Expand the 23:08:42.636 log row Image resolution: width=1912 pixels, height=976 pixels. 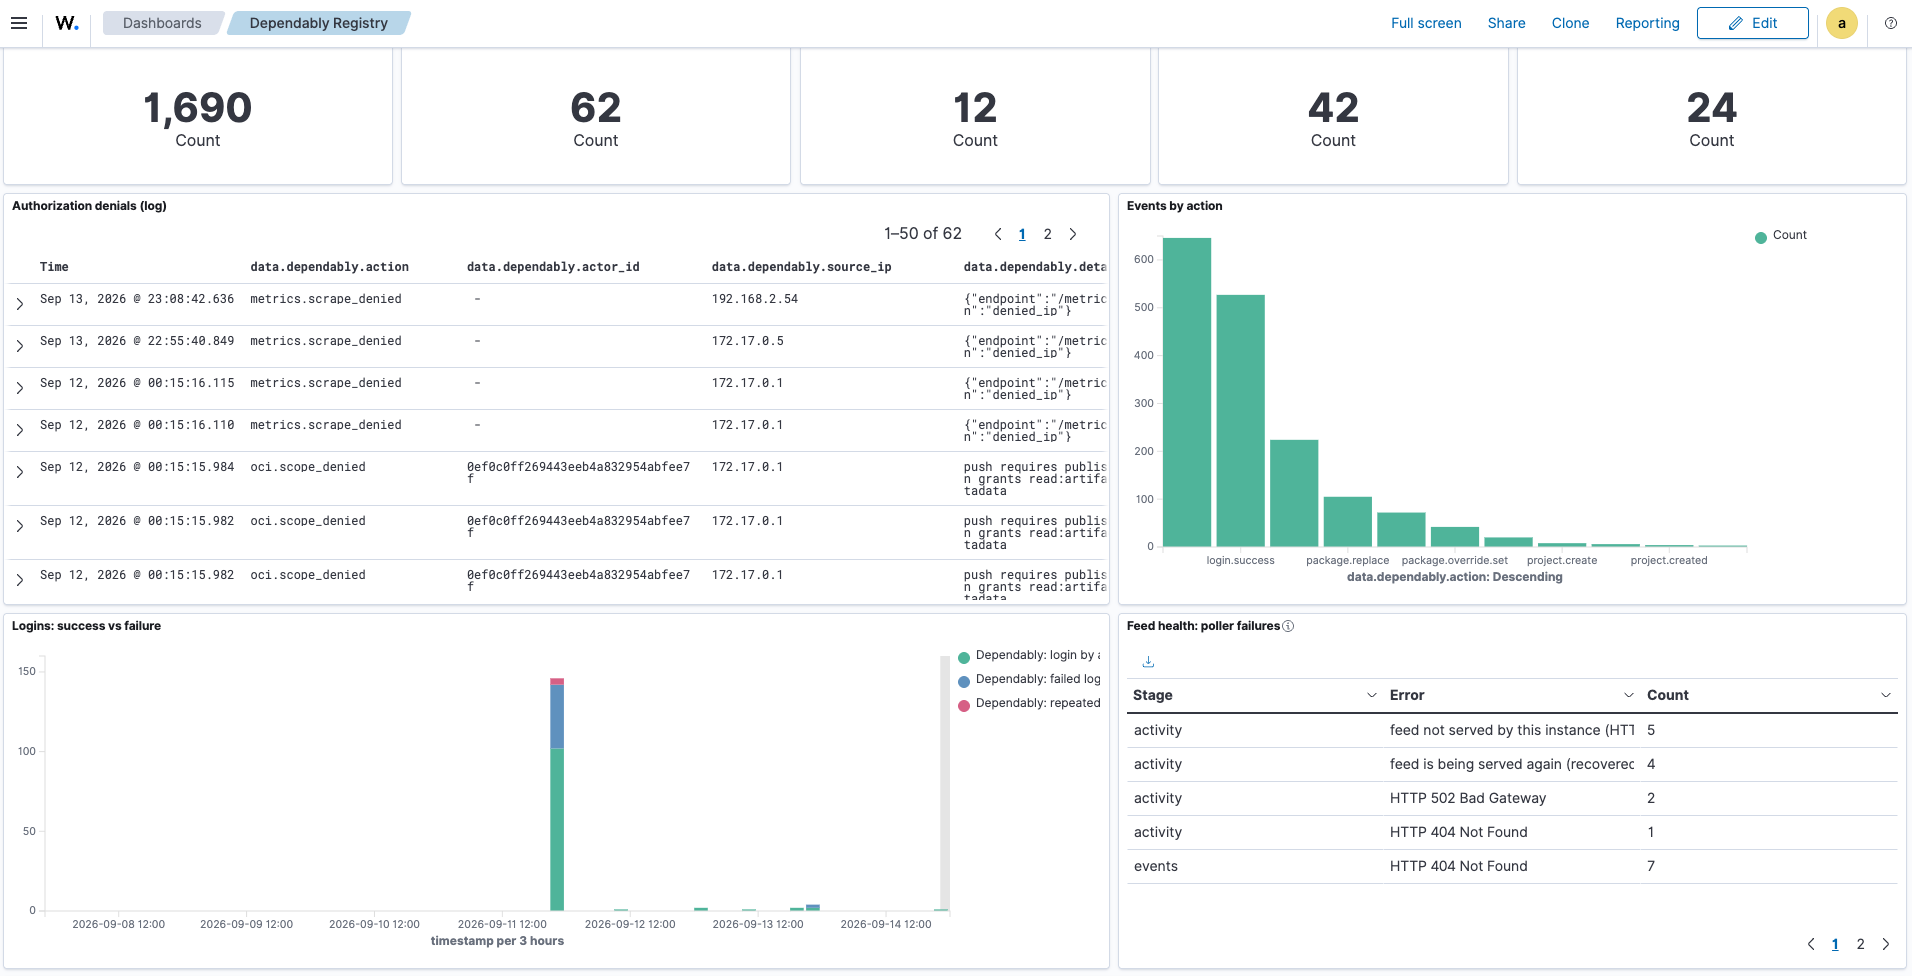click(20, 304)
